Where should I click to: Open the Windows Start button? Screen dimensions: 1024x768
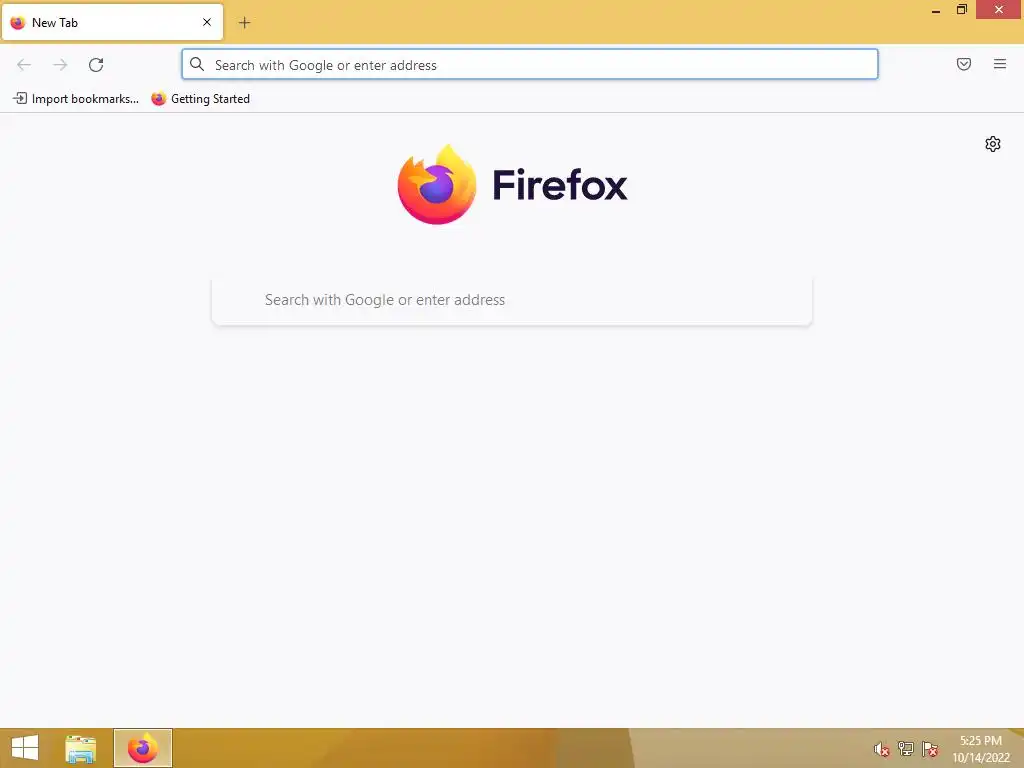point(25,748)
